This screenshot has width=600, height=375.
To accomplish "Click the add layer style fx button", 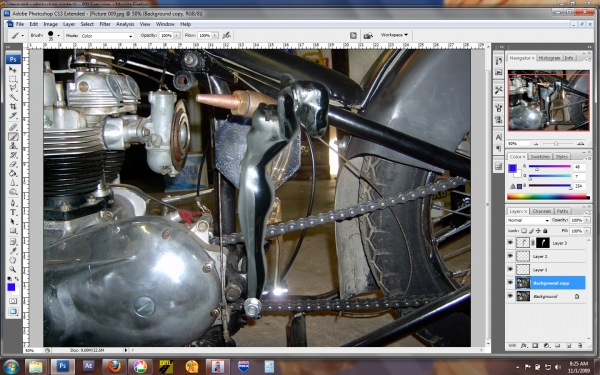I will point(523,346).
